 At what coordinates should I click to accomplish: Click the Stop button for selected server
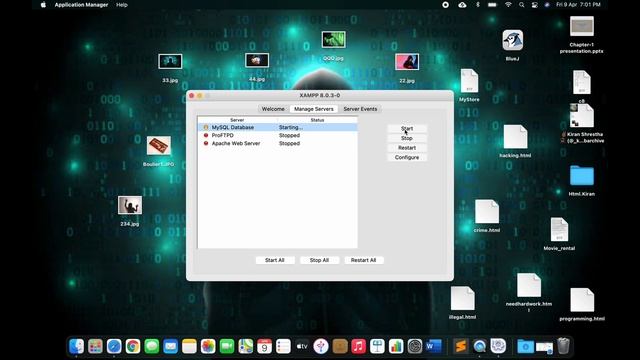point(407,138)
